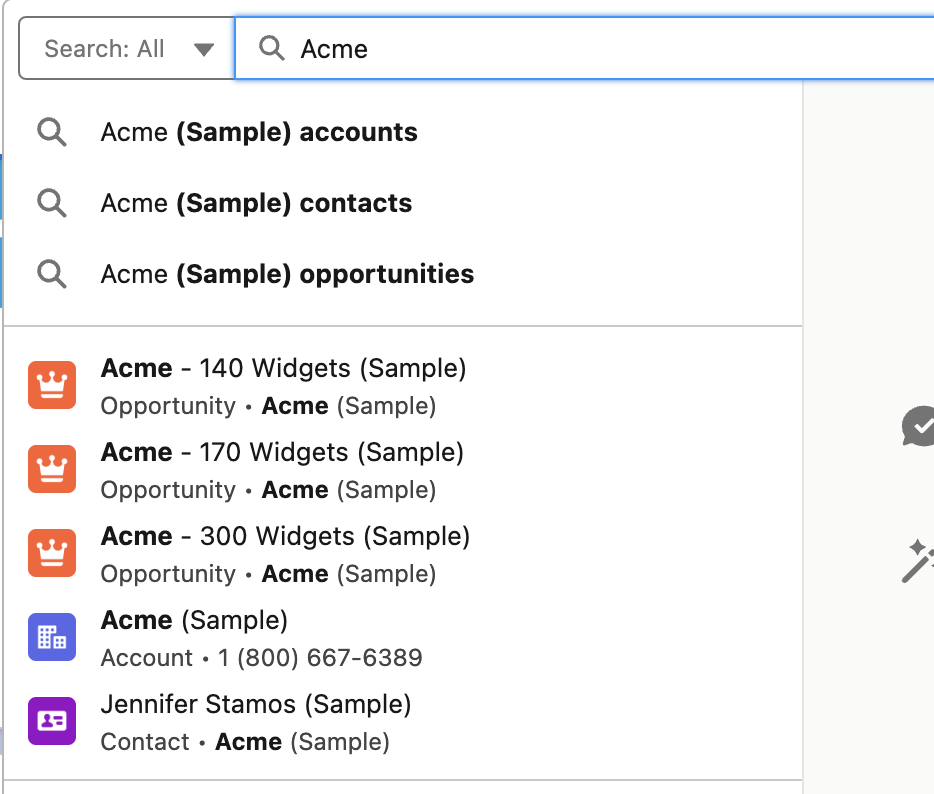Click the magnifier icon inside search box
The height and width of the screenshot is (794, 934).
271,48
